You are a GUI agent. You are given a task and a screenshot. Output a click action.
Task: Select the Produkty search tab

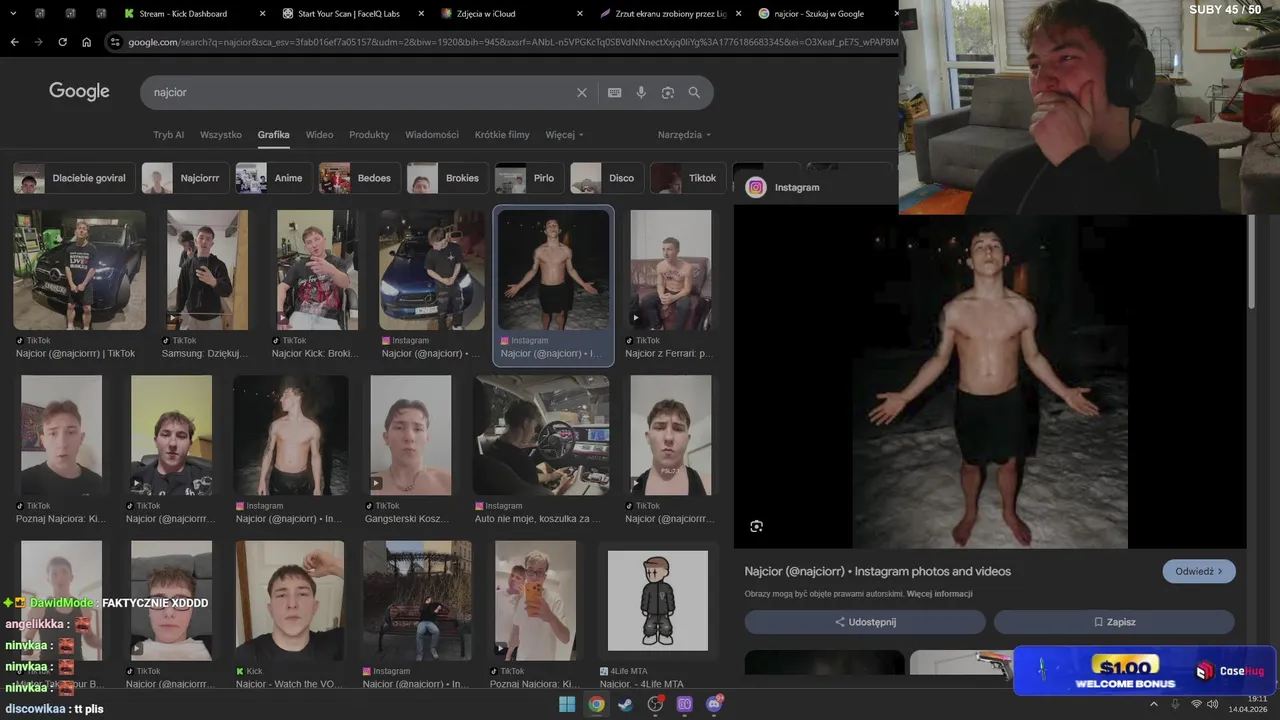[369, 135]
